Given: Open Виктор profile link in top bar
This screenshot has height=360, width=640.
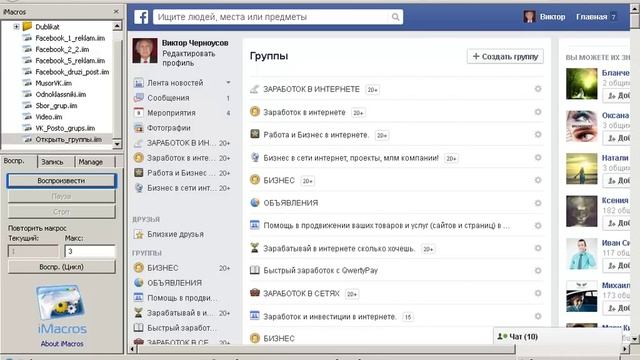Looking at the screenshot, I should (552, 17).
